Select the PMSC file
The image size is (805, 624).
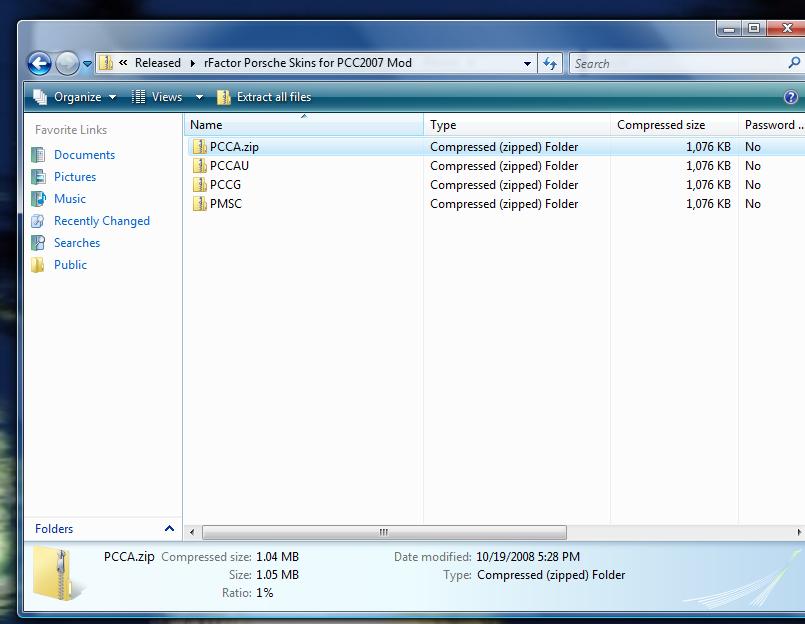tap(225, 204)
